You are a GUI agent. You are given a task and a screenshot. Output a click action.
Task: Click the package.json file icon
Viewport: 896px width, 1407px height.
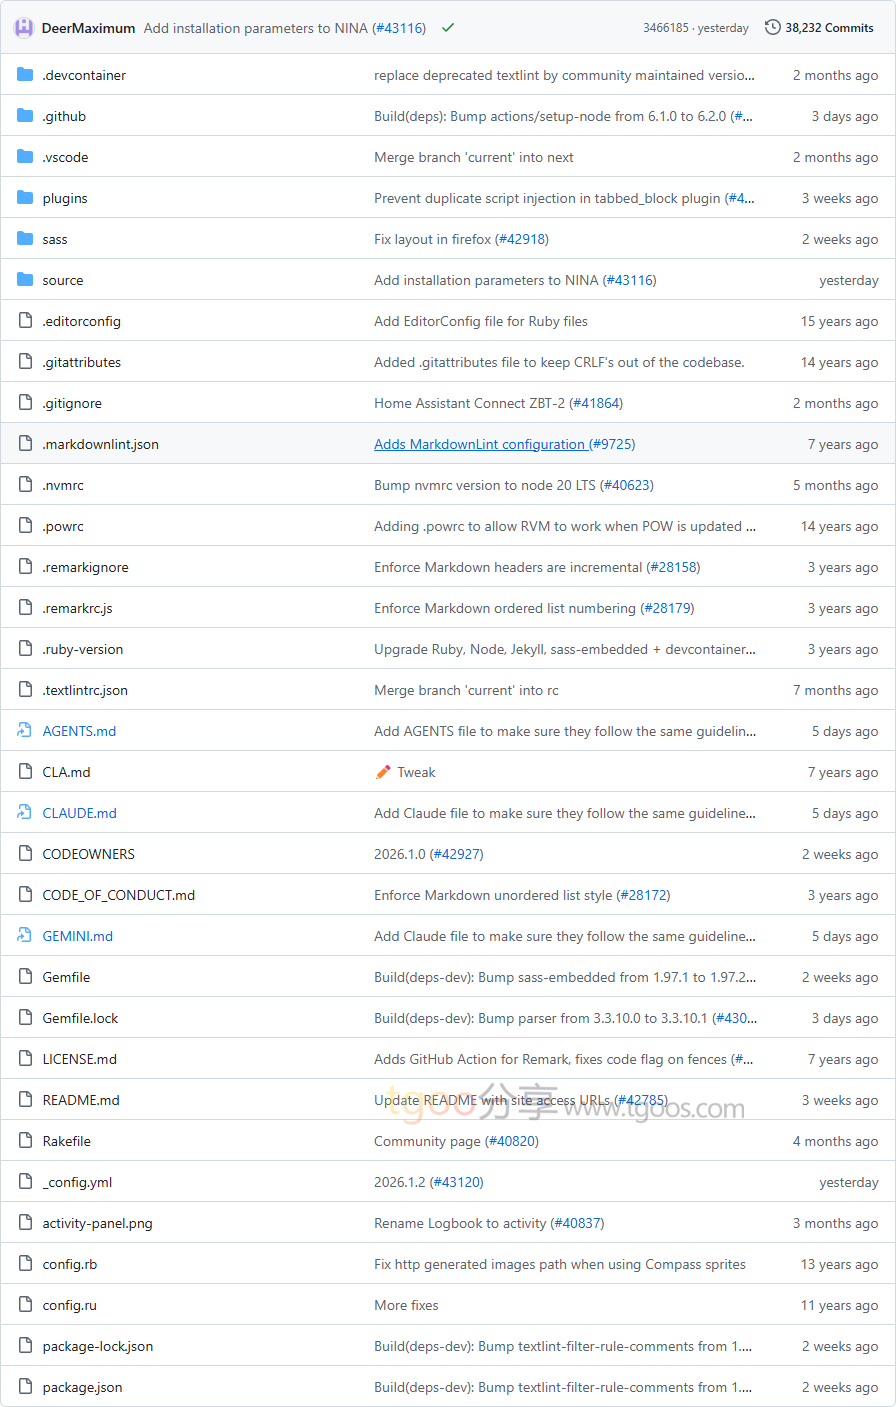click(x=25, y=1387)
